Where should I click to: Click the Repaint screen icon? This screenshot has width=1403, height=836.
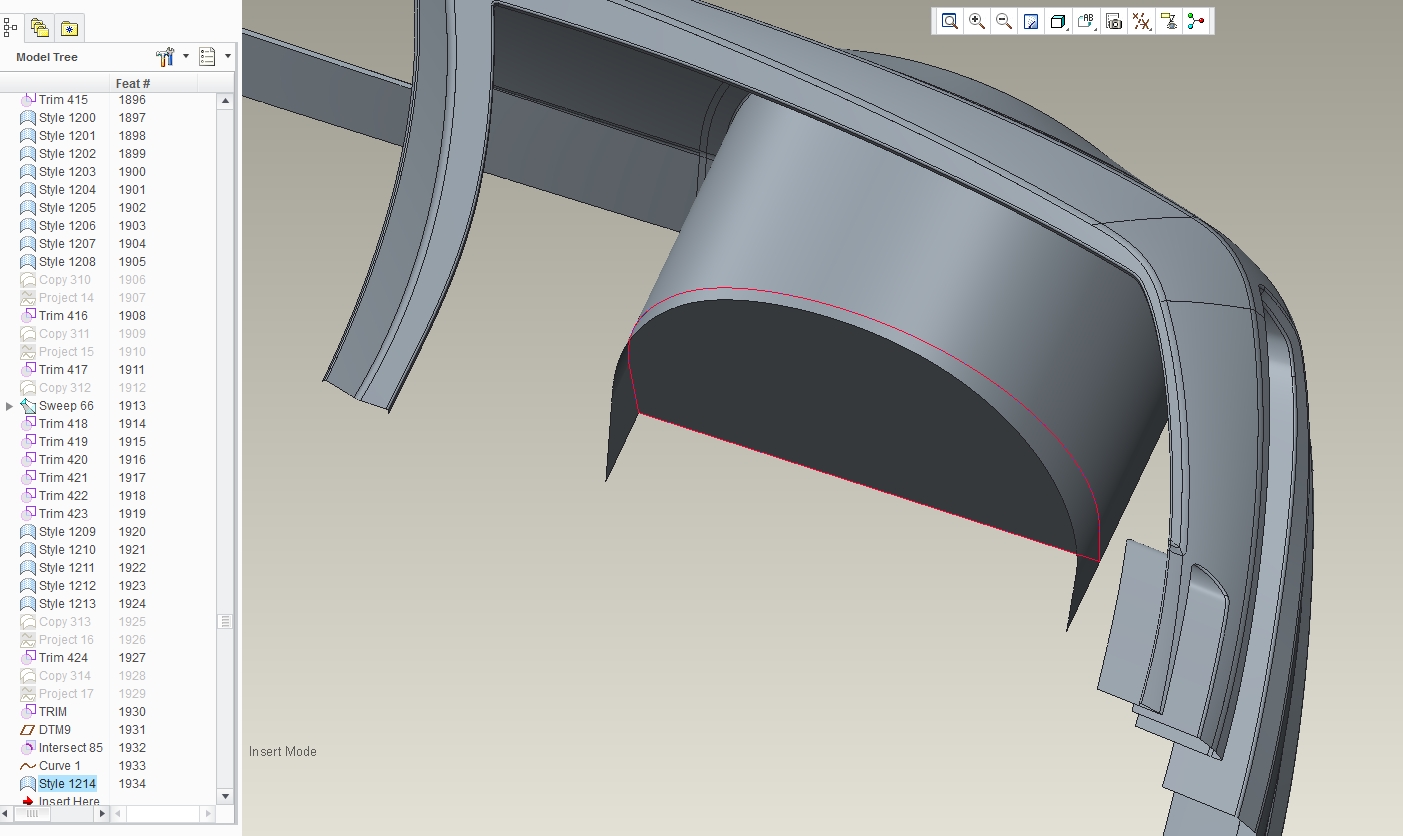click(1032, 21)
